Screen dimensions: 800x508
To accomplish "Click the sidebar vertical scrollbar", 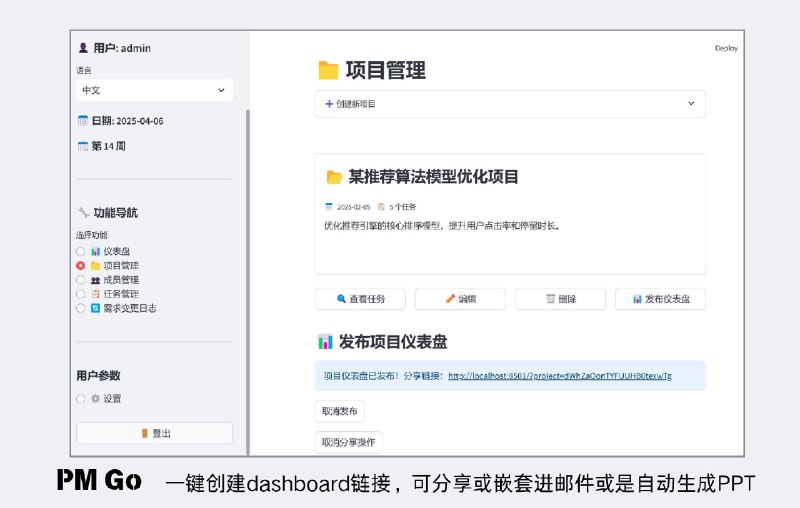I will (248, 282).
